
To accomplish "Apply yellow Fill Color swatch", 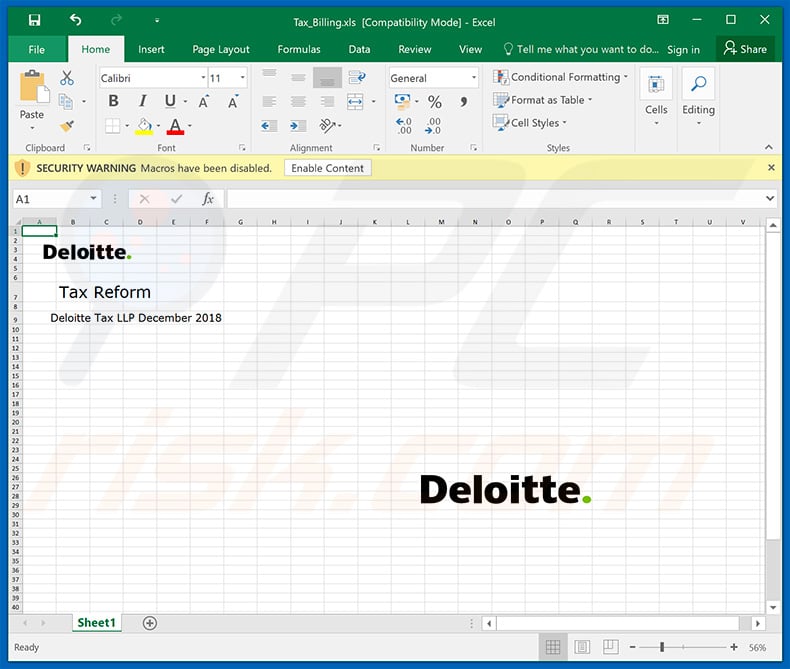I will (x=145, y=126).
